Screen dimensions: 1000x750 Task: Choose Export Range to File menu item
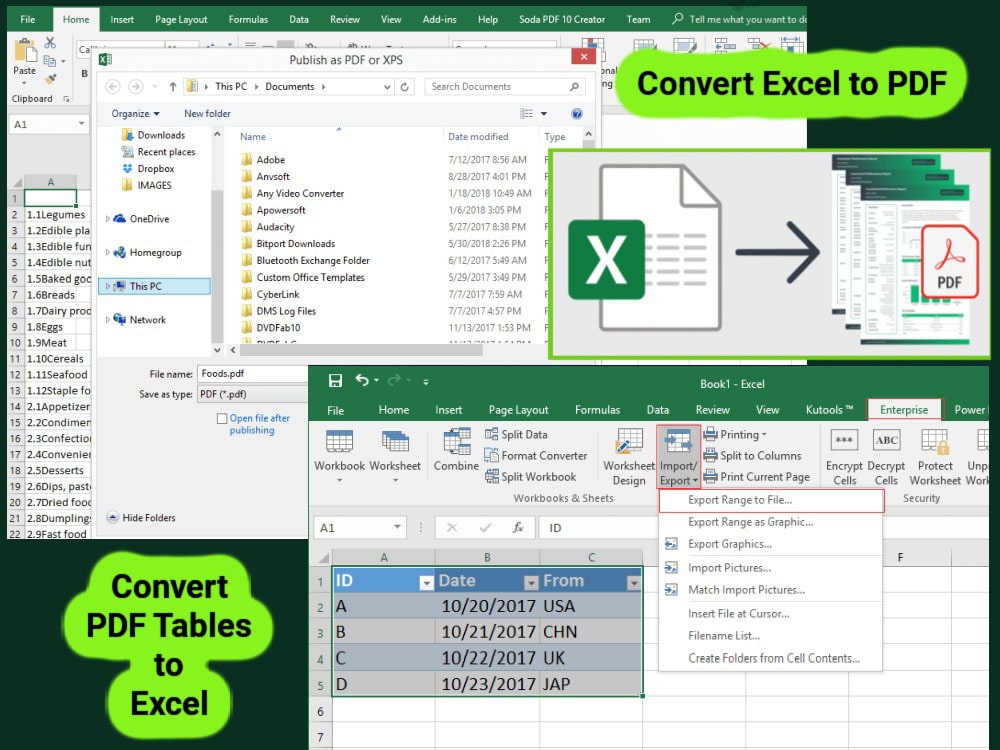[x=771, y=500]
